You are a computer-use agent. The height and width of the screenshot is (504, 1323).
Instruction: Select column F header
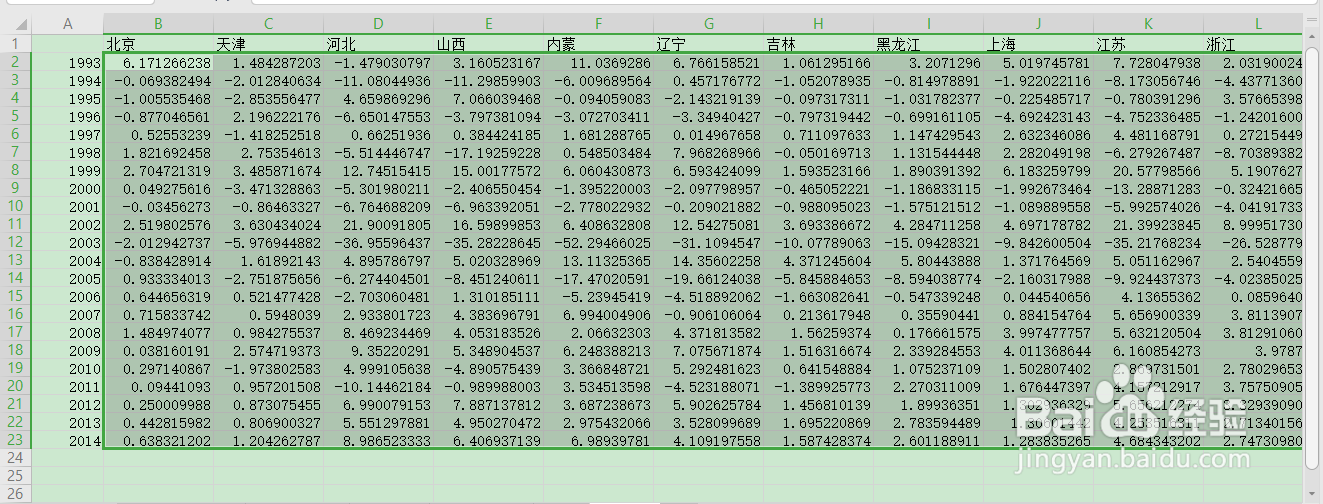pyautogui.click(x=598, y=24)
